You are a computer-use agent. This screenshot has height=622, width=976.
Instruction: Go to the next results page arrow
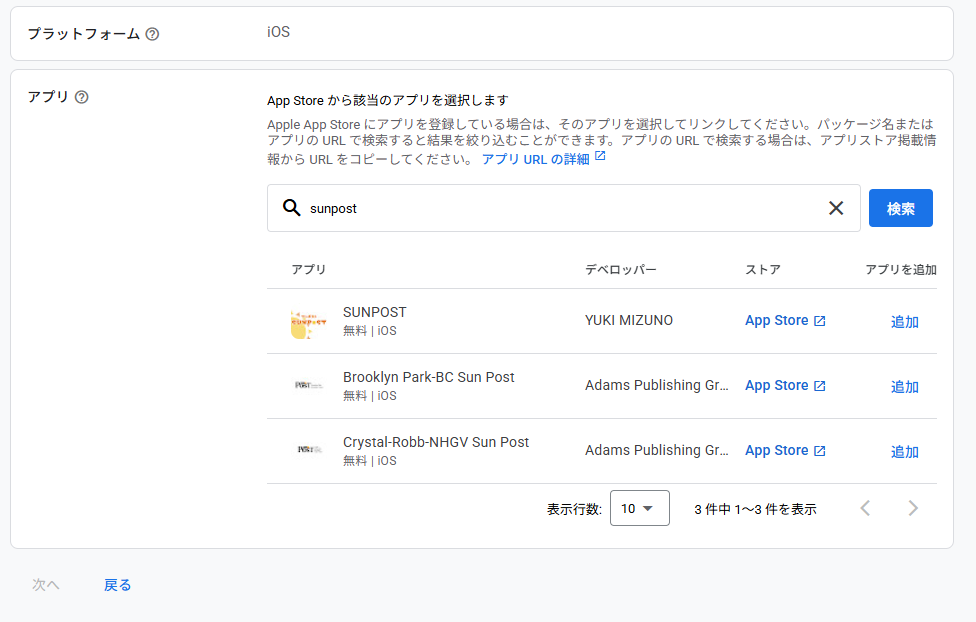[912, 508]
